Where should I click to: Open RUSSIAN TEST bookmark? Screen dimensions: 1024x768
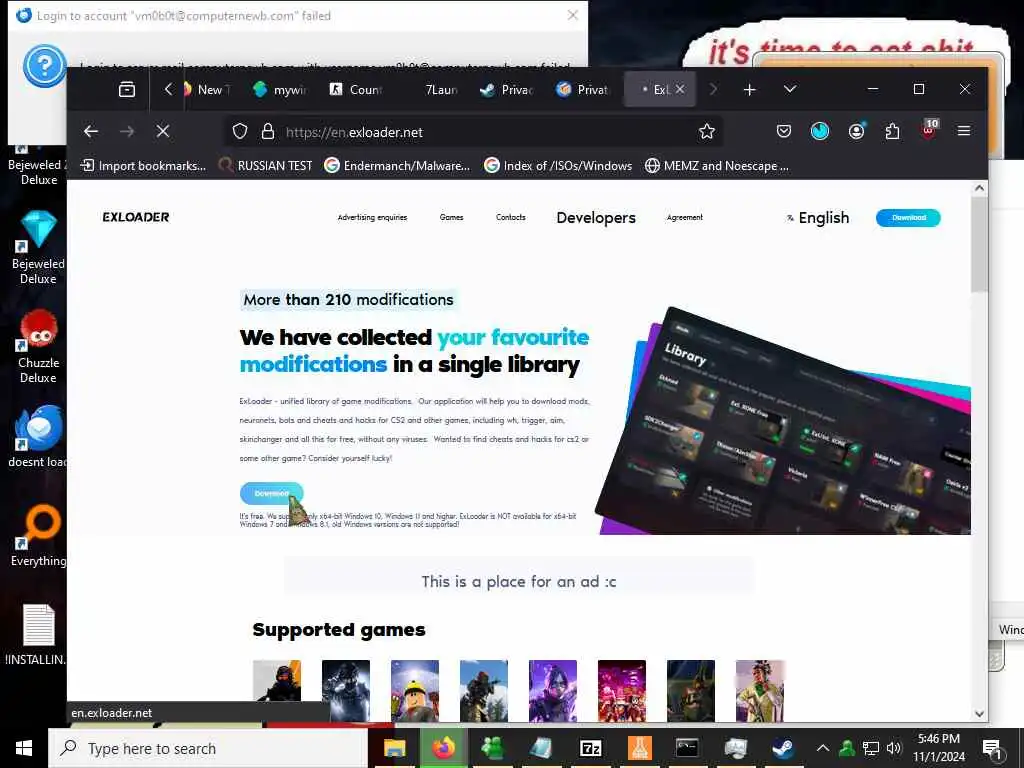click(x=265, y=166)
